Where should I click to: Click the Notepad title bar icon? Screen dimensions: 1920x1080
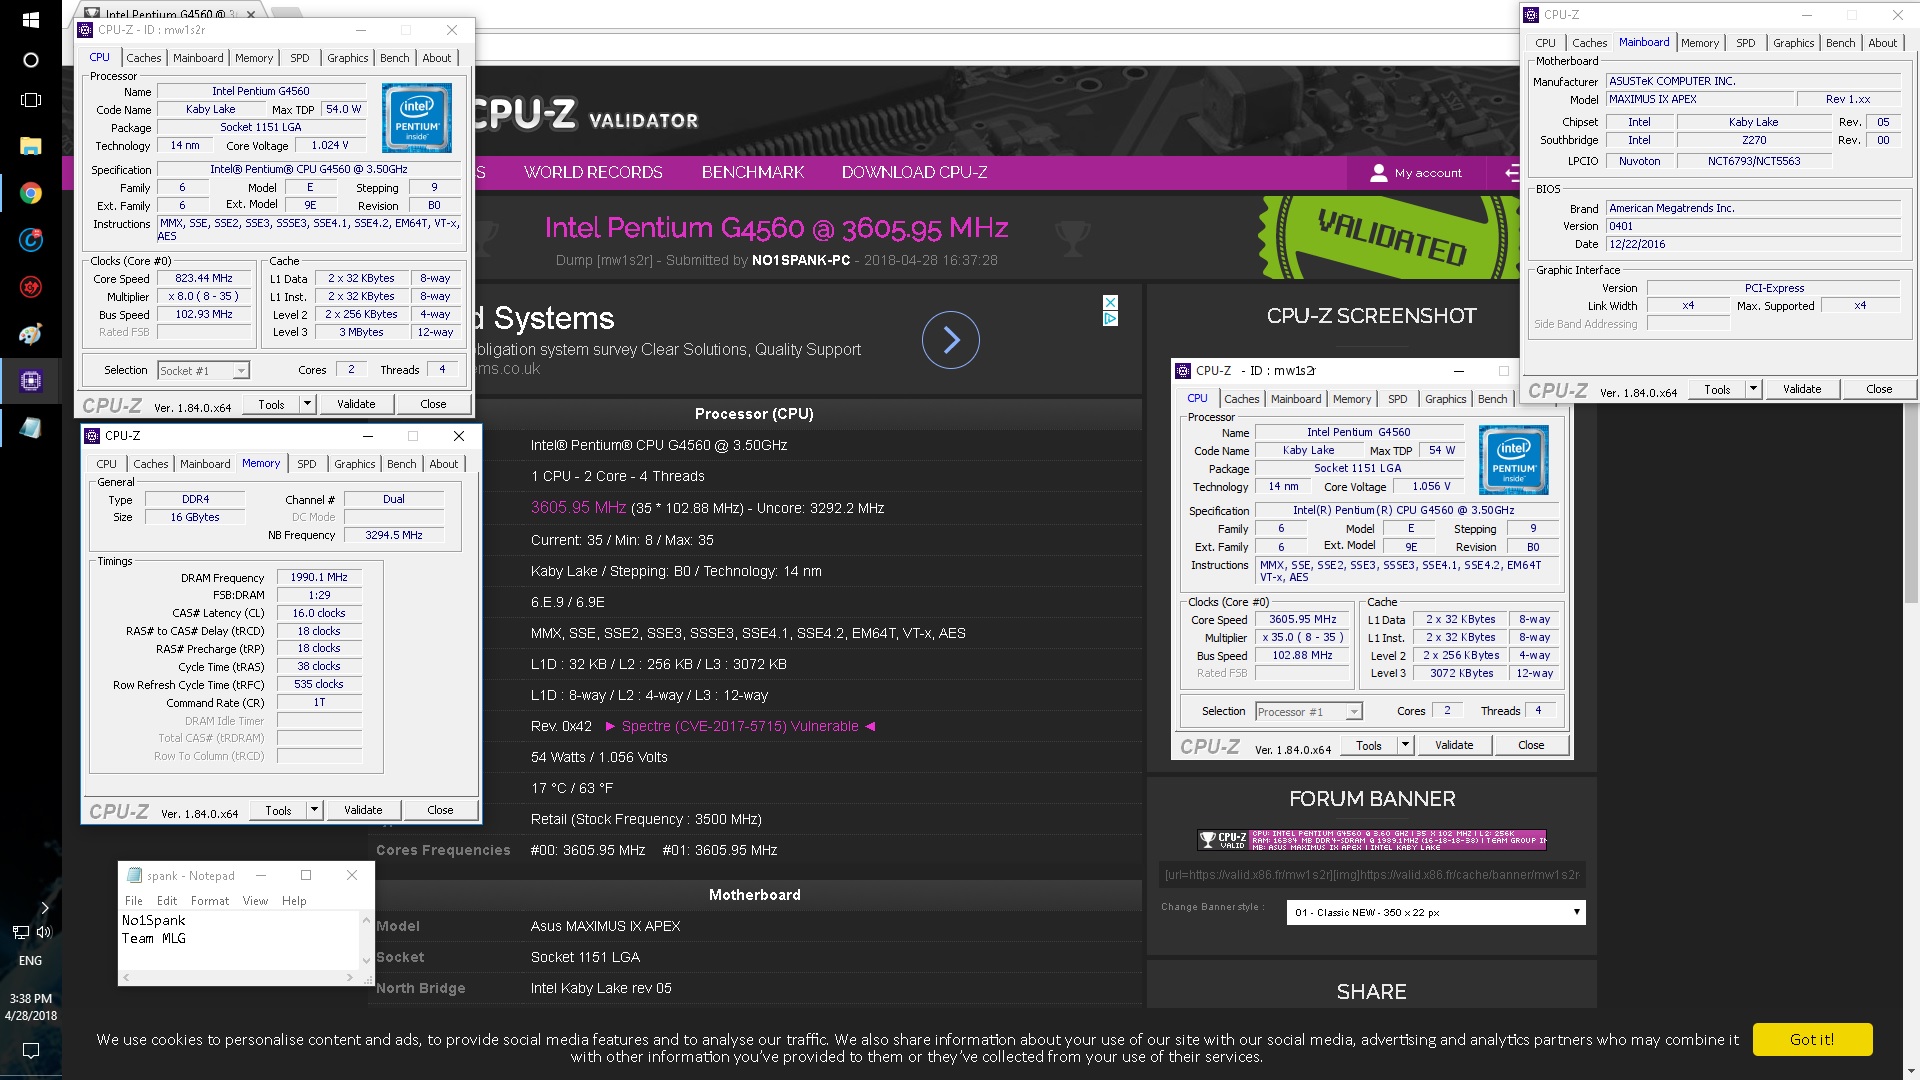pos(134,875)
